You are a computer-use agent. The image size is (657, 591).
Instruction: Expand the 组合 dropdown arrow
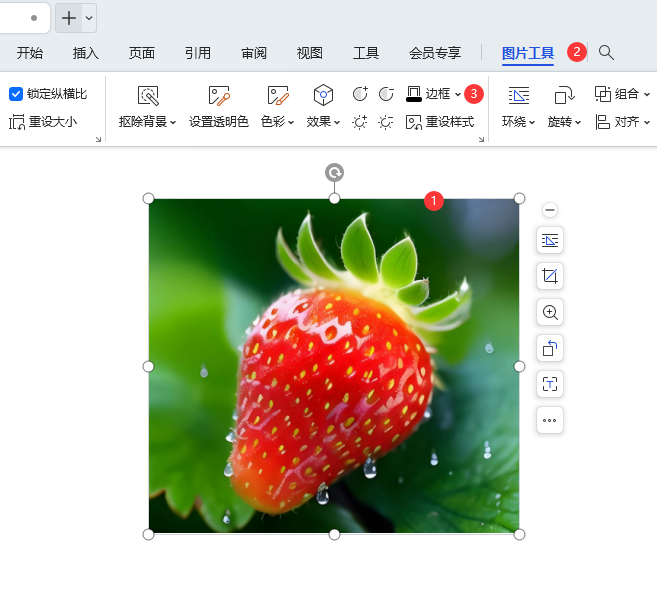(x=647, y=94)
